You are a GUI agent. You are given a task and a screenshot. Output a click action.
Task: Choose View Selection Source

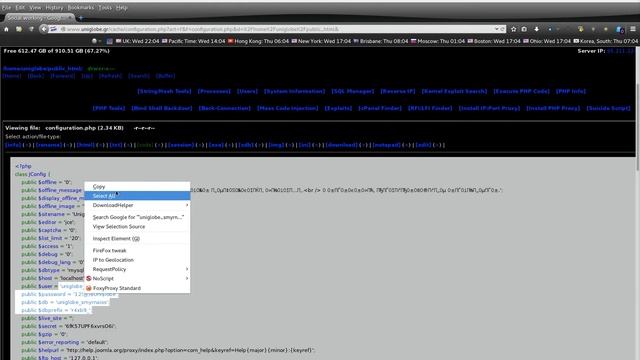tap(137, 227)
